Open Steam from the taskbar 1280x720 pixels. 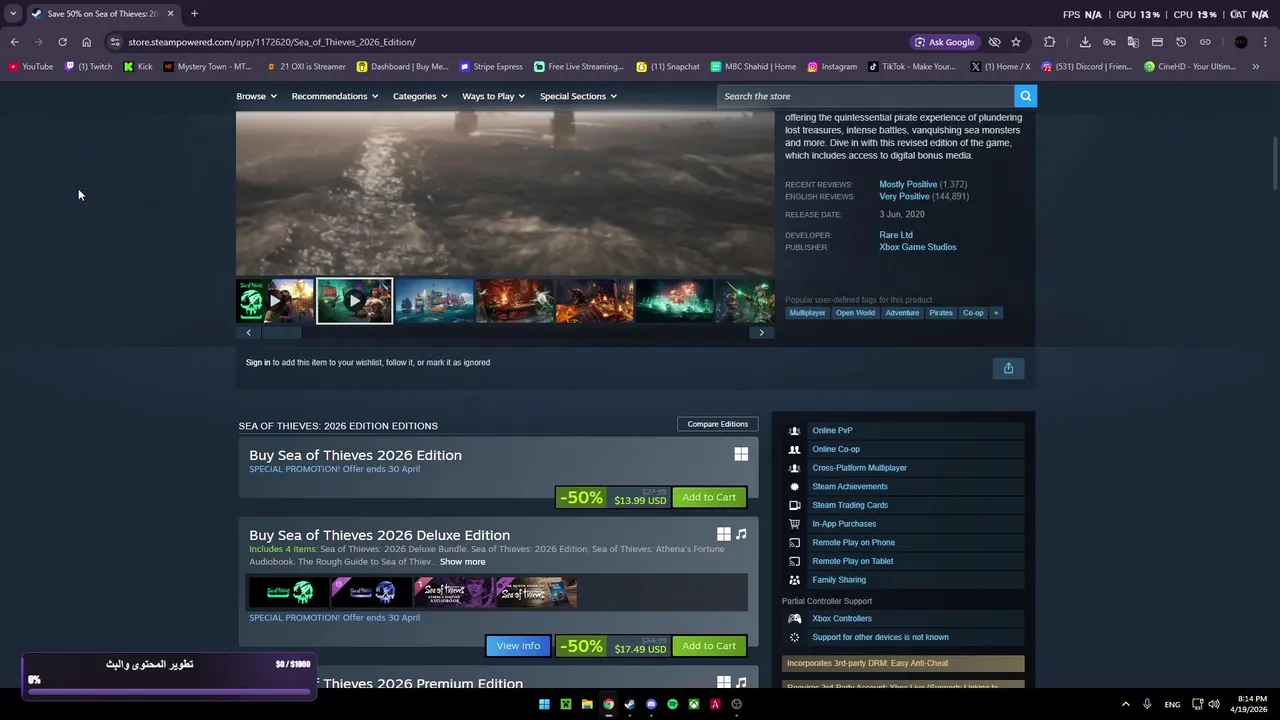point(629,704)
